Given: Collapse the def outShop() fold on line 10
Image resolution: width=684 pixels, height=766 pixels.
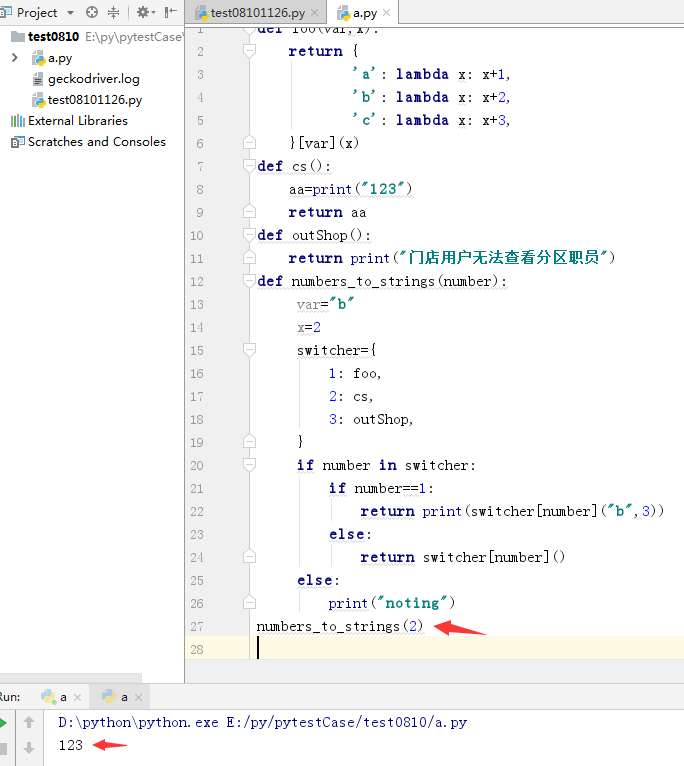Looking at the screenshot, I should [x=249, y=234].
